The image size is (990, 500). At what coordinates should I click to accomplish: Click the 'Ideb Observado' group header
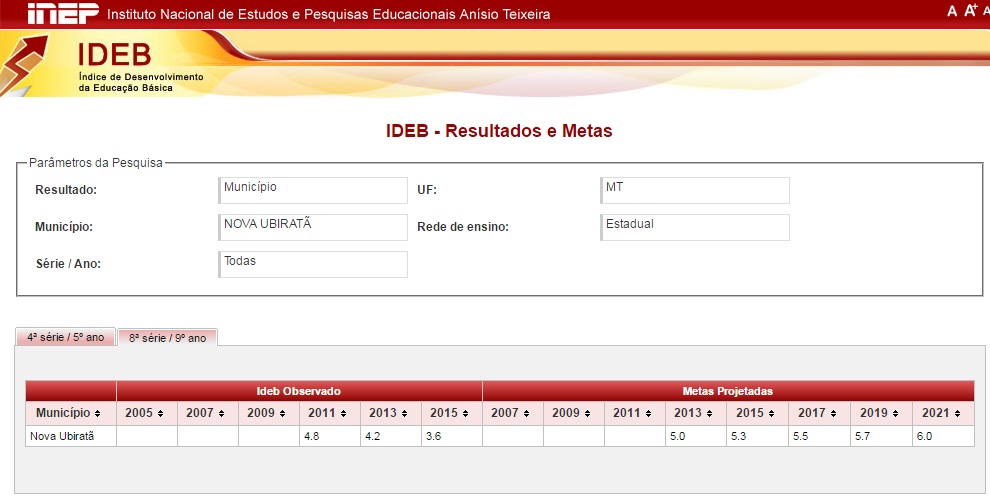tap(299, 391)
